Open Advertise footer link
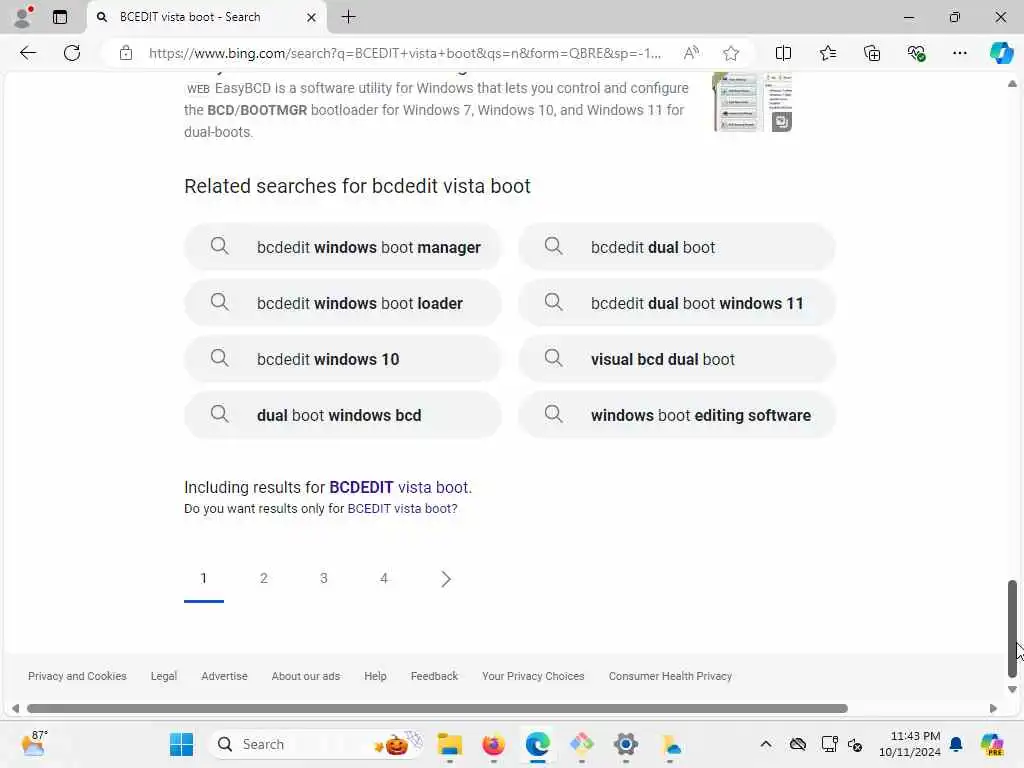 tap(225, 677)
